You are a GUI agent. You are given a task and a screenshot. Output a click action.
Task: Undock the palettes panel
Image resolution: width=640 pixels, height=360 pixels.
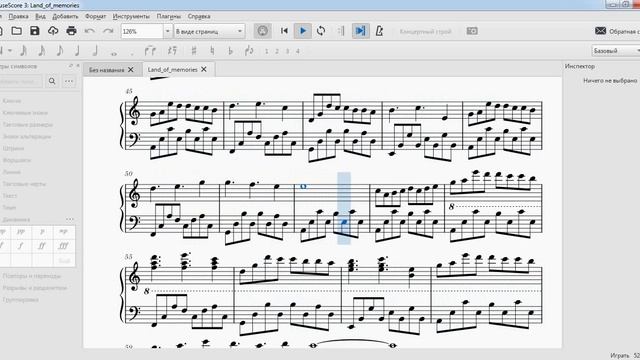[71, 66]
